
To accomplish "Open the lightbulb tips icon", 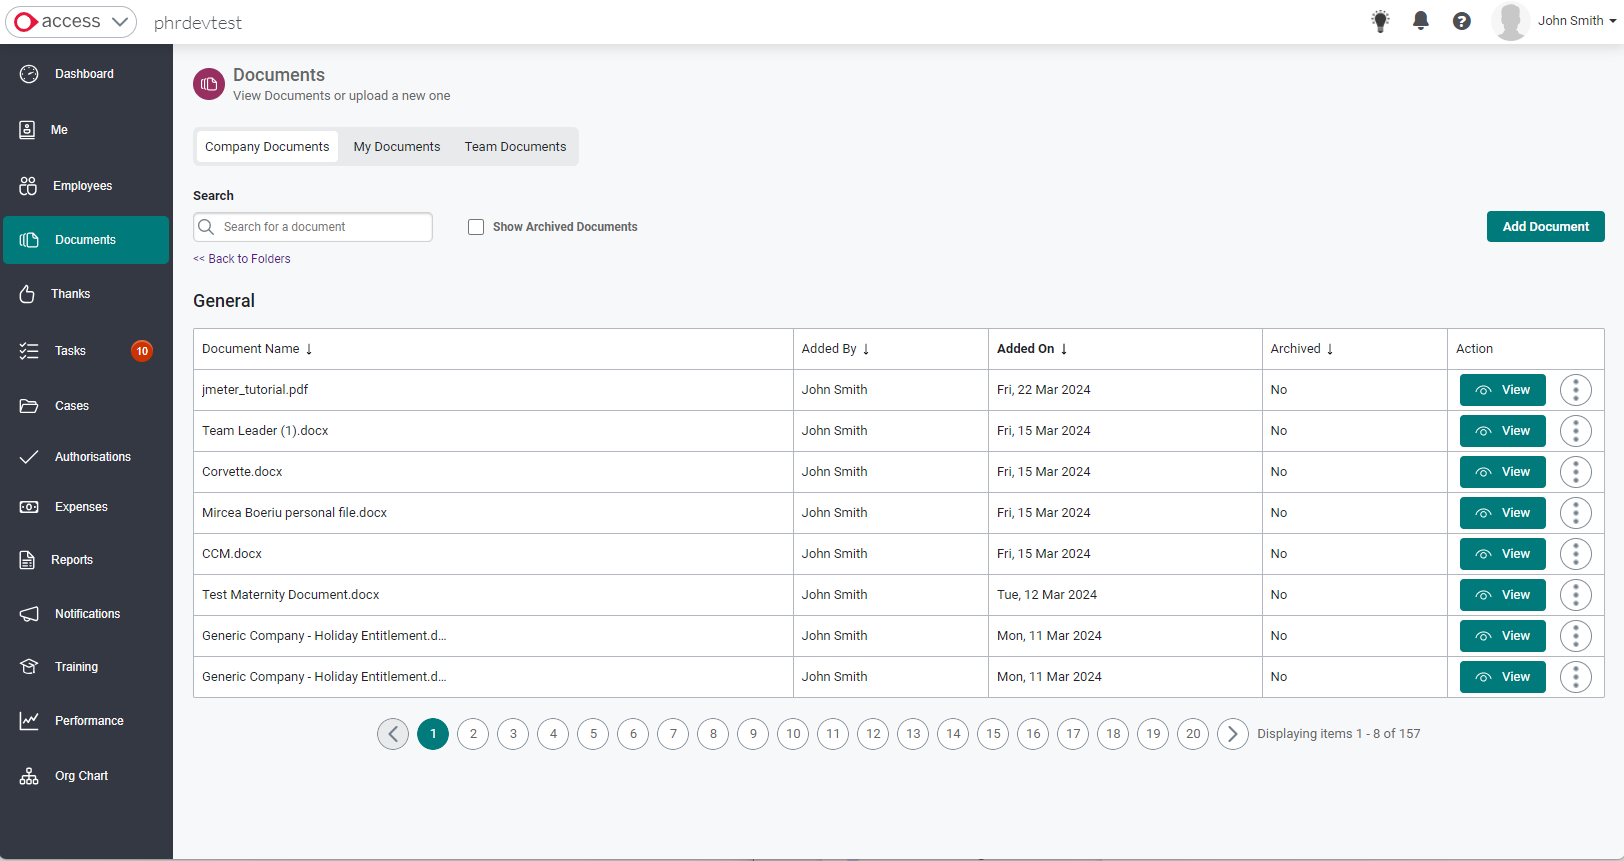I will click(x=1380, y=21).
